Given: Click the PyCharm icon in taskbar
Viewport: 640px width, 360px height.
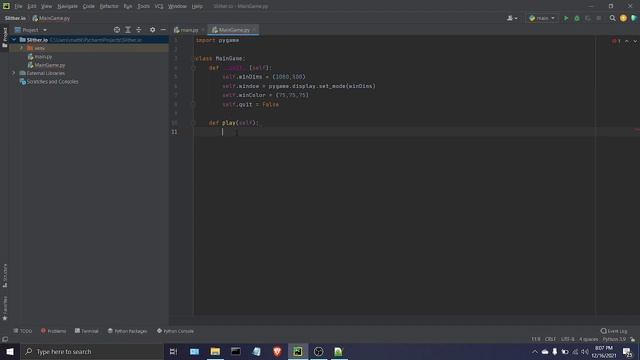Looking at the screenshot, I should 298,351.
